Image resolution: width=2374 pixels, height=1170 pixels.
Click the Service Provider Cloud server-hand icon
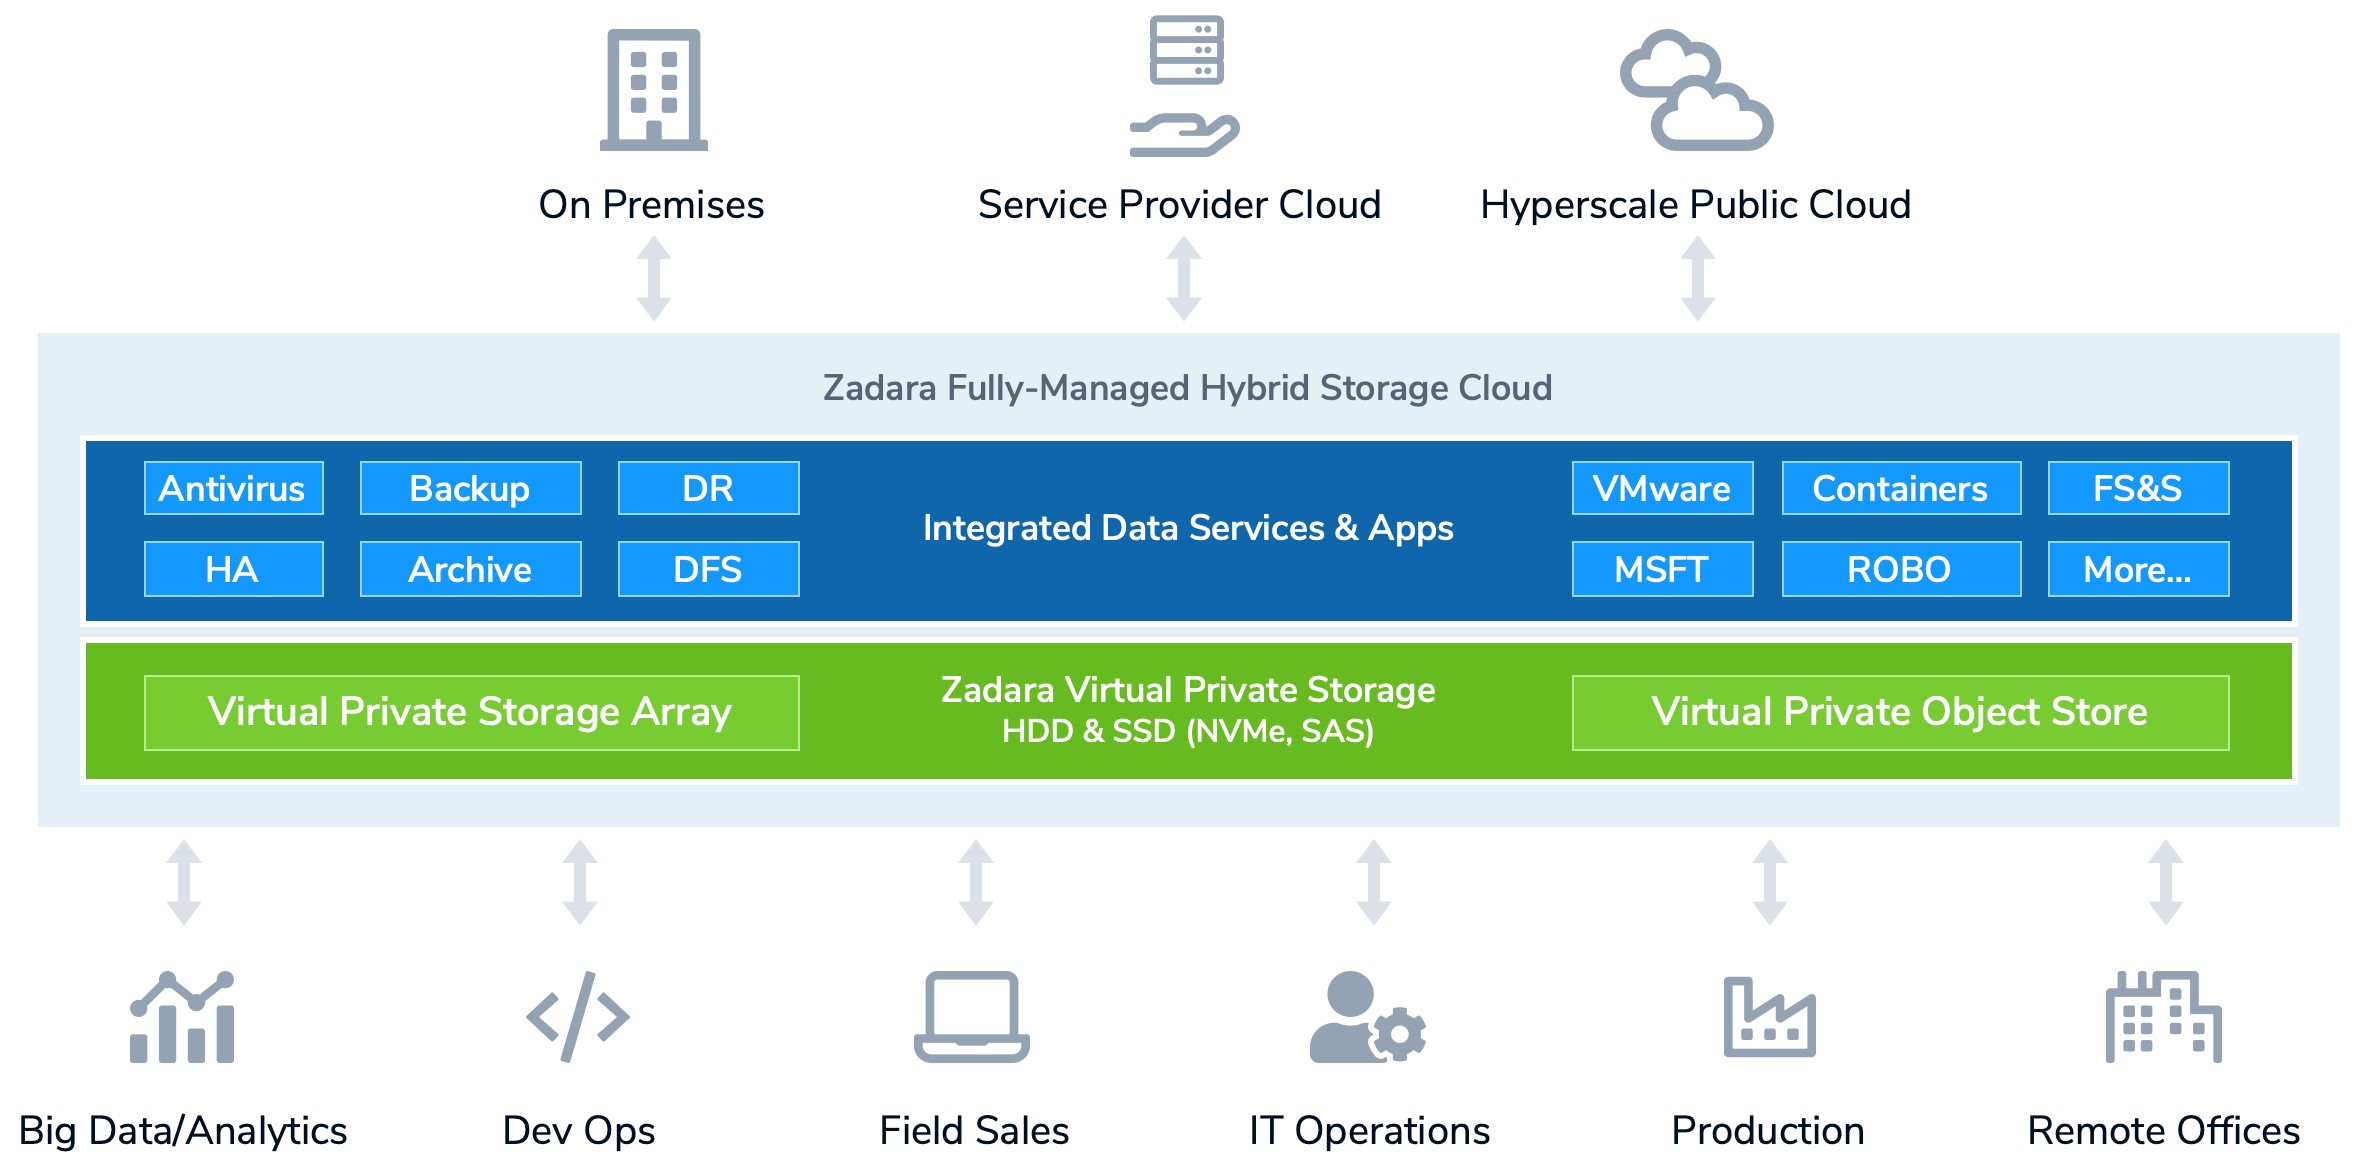tap(1185, 86)
